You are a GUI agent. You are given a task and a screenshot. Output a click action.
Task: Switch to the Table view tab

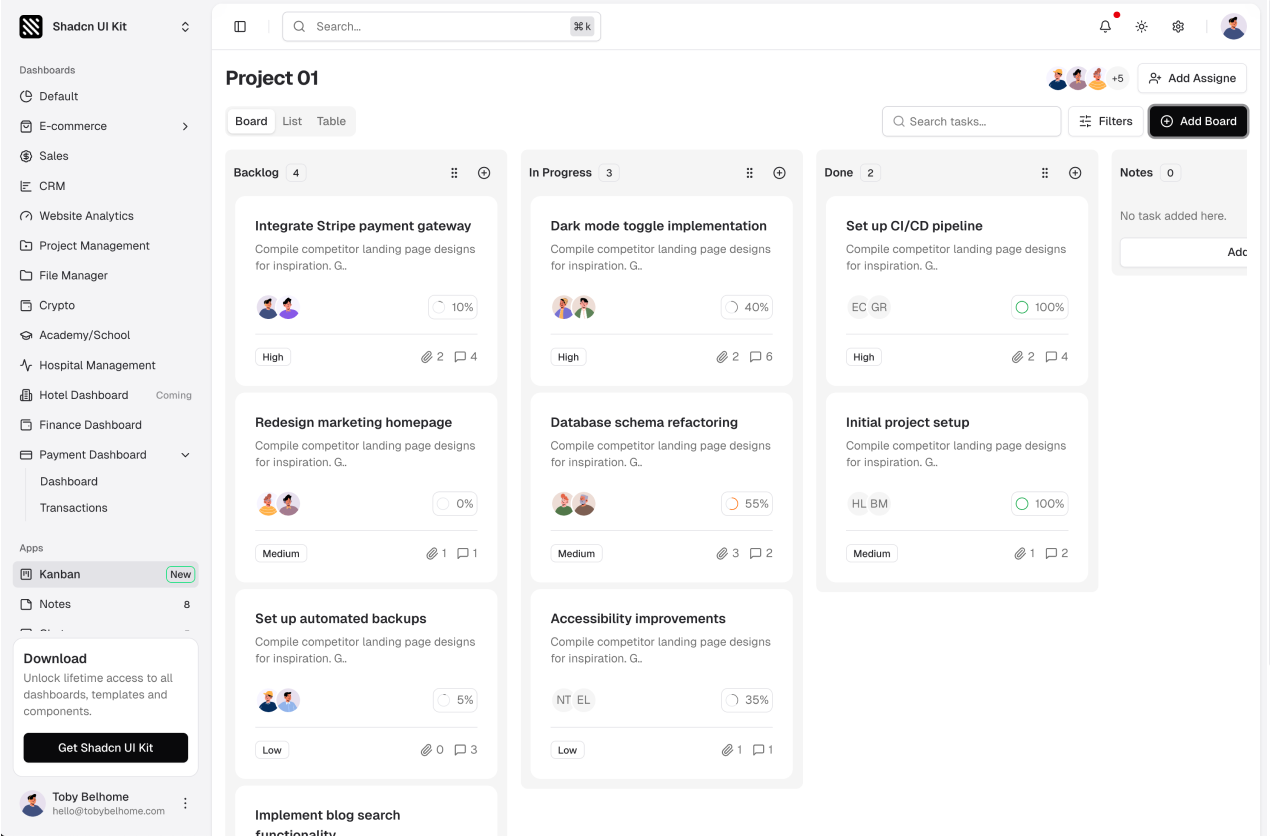click(331, 121)
